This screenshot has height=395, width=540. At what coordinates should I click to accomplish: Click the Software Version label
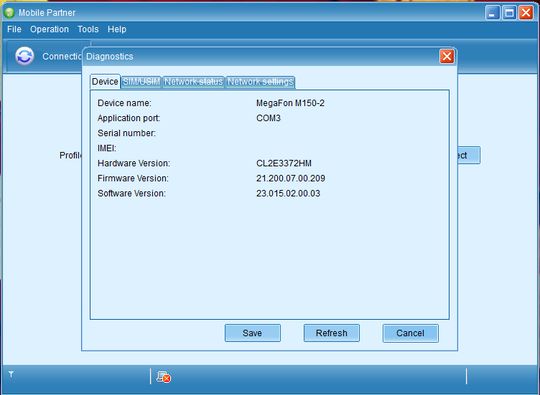point(132,194)
